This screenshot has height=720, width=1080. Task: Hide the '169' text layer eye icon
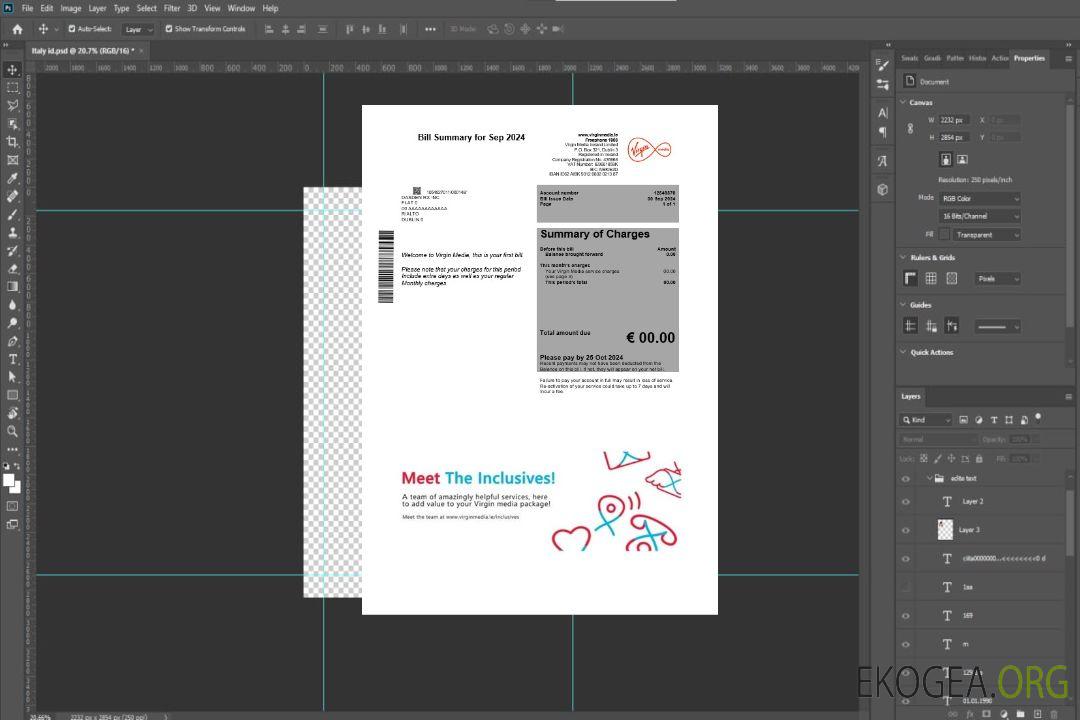(x=906, y=616)
